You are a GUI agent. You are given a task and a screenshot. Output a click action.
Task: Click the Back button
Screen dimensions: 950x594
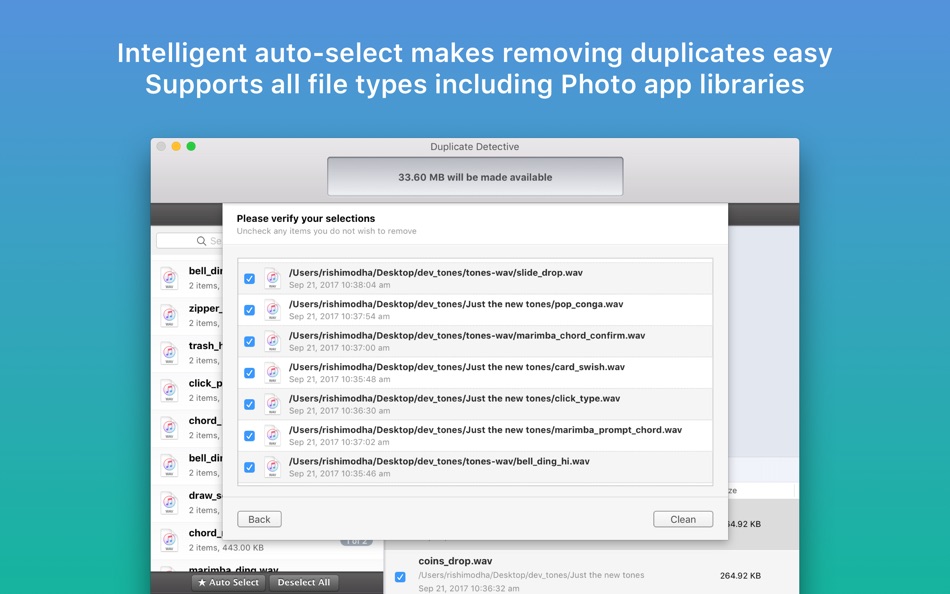(259, 519)
